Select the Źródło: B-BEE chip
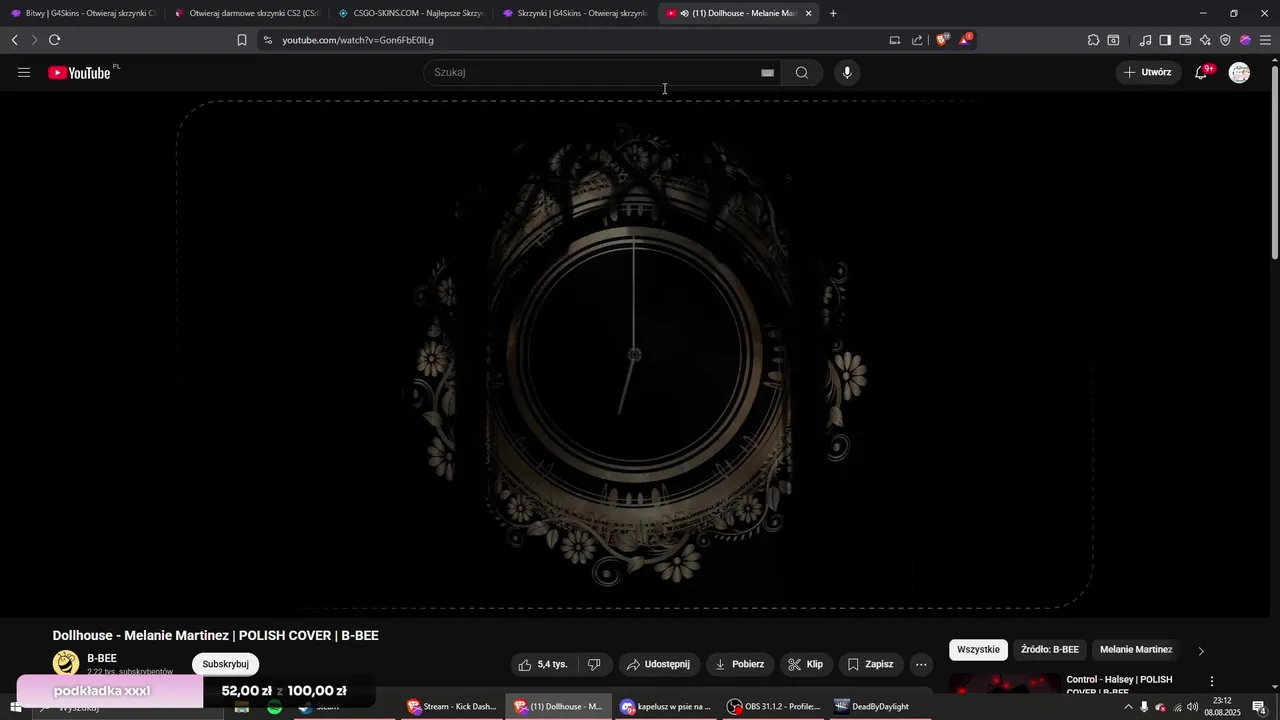Viewport: 1280px width, 720px height. (1050, 650)
